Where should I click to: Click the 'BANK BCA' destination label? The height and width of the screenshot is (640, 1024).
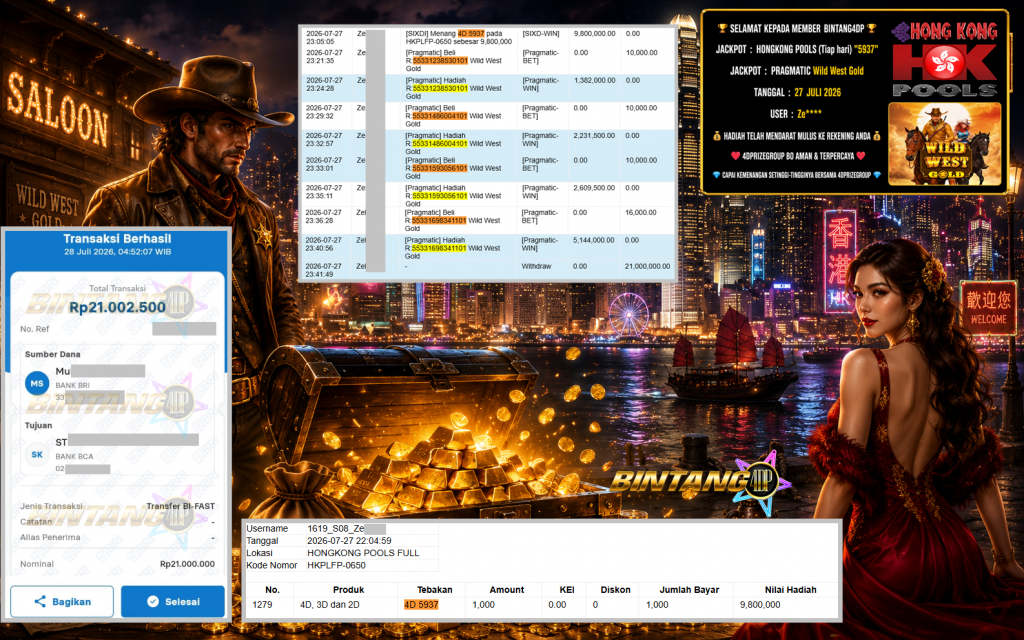(74, 456)
